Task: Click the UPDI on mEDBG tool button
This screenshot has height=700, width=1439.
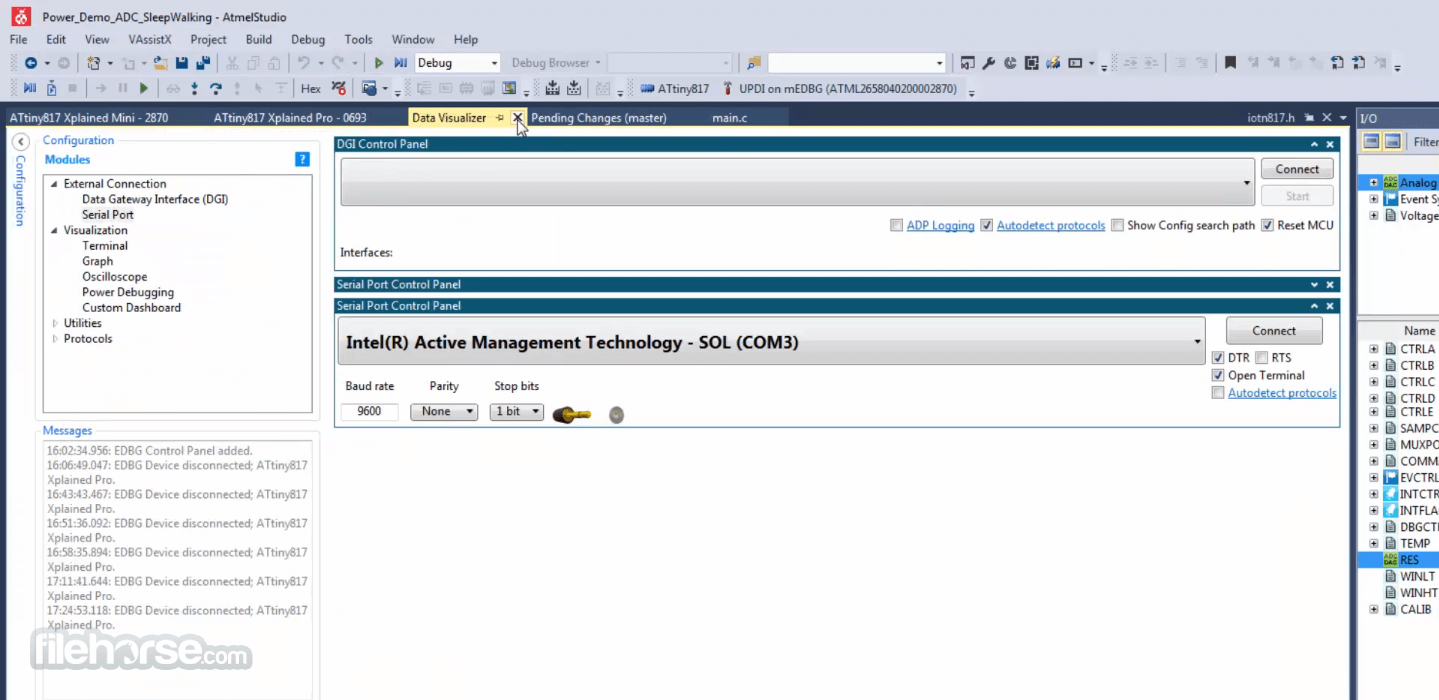Action: tap(839, 89)
